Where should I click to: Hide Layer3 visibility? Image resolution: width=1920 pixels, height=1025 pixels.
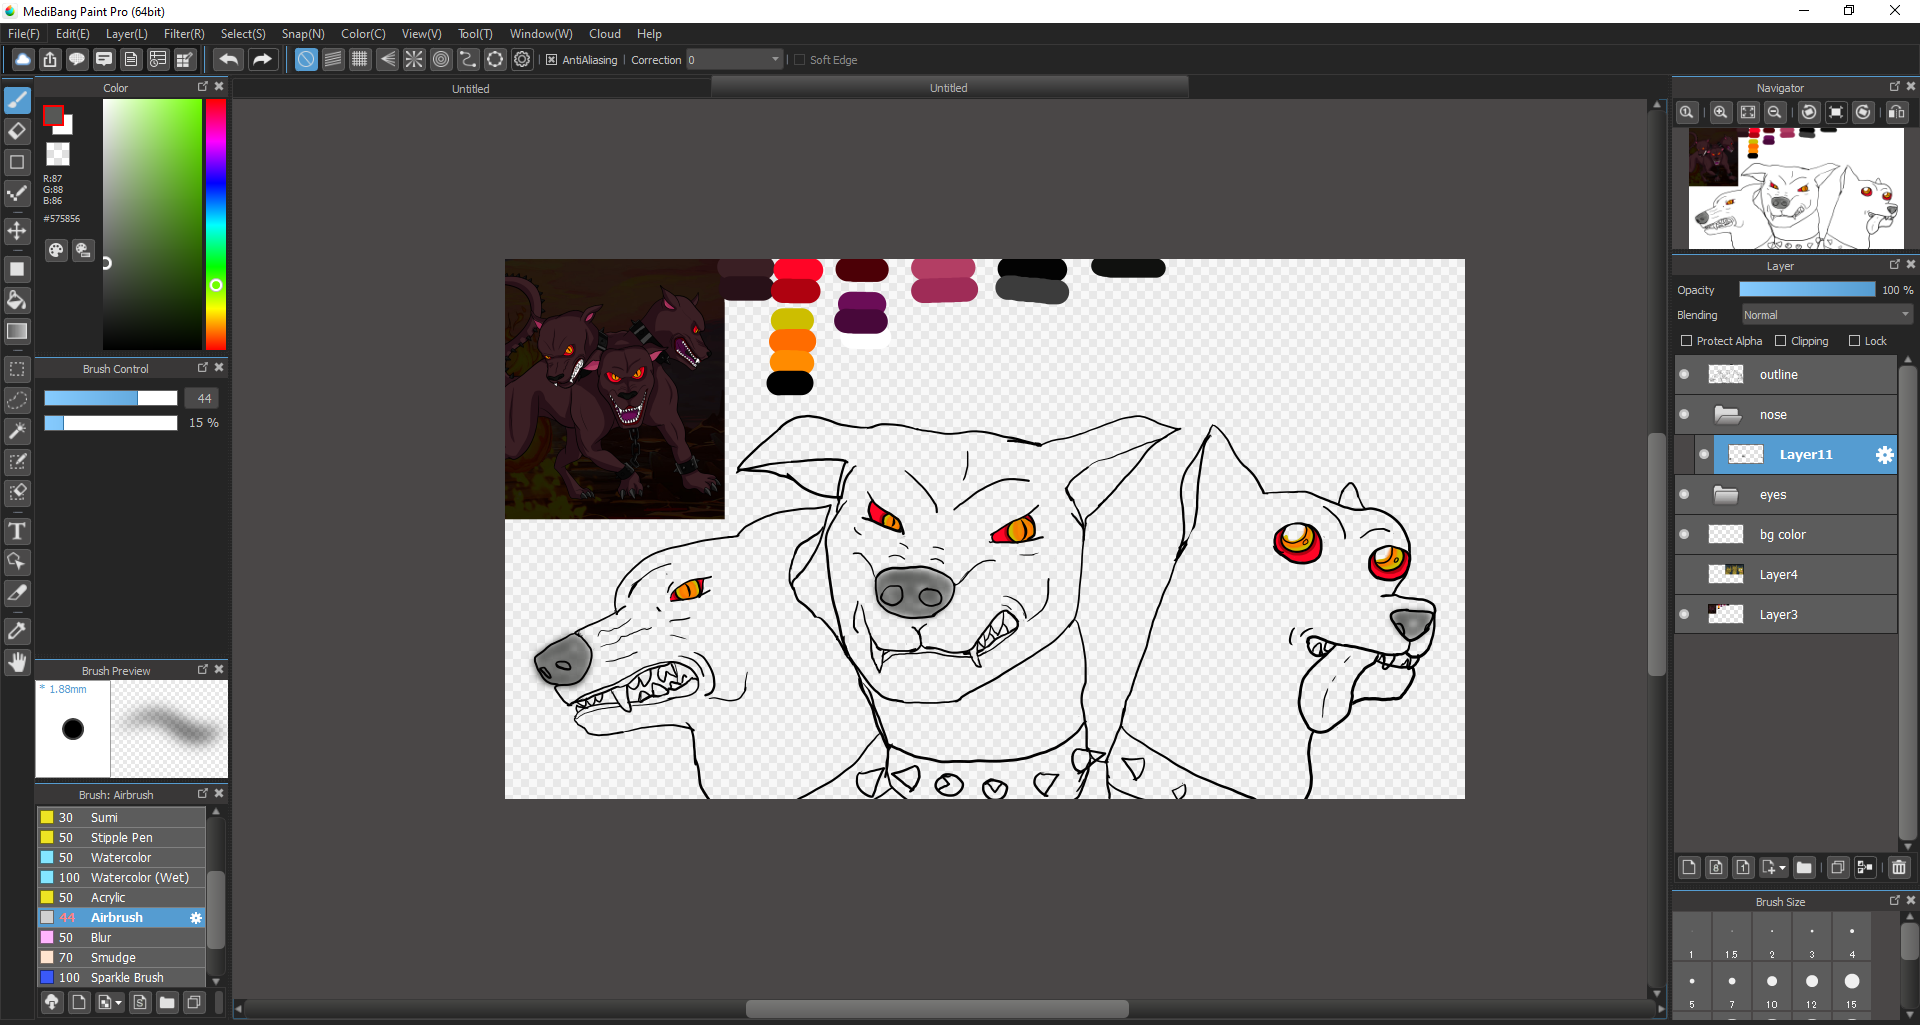click(1684, 615)
